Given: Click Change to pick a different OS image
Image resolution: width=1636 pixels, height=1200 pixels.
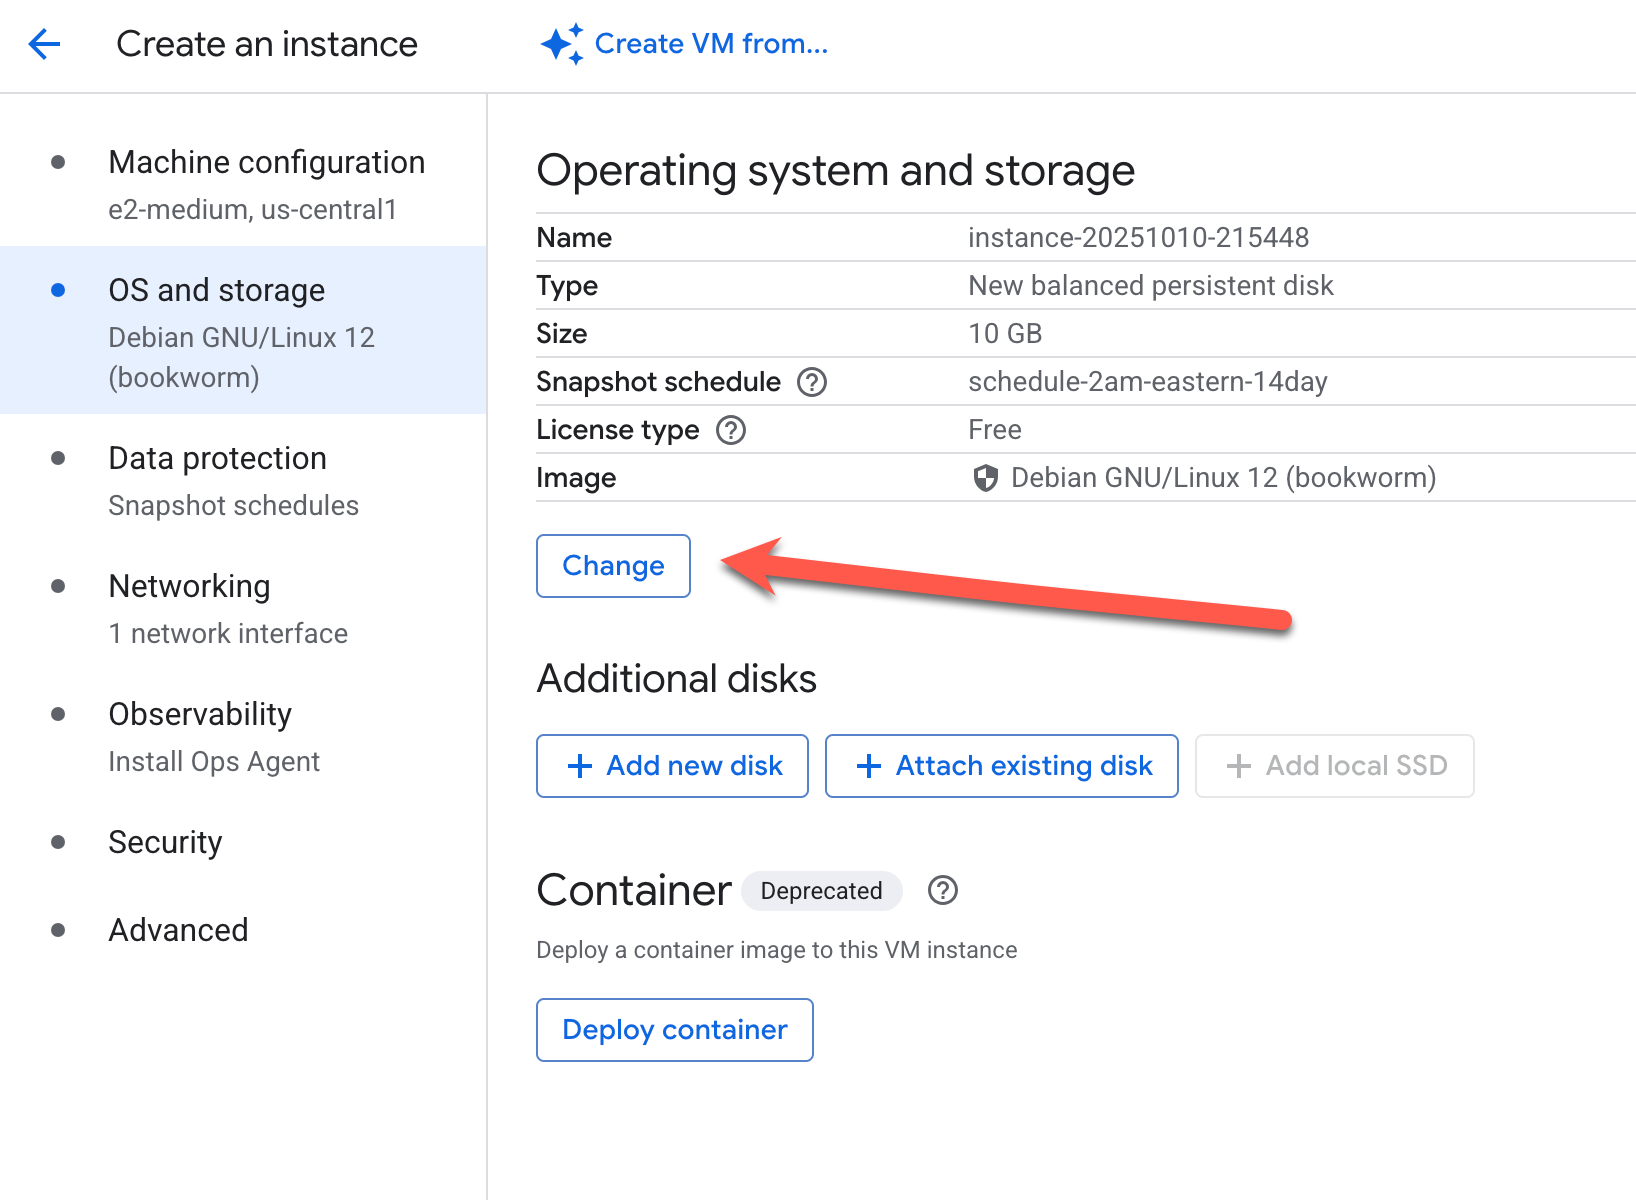Looking at the screenshot, I should [612, 565].
